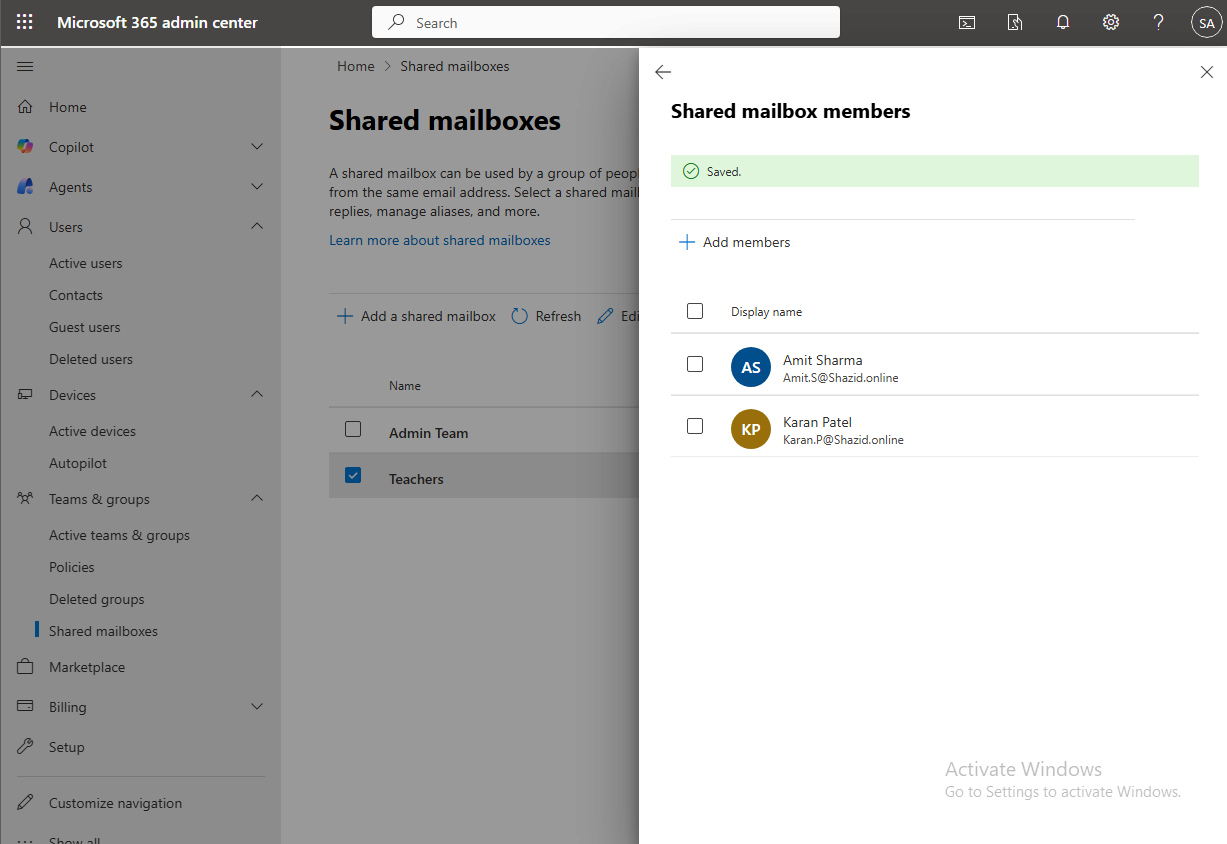This screenshot has width=1227, height=844.
Task: Click the Billing card icon
Action: [x=26, y=707]
